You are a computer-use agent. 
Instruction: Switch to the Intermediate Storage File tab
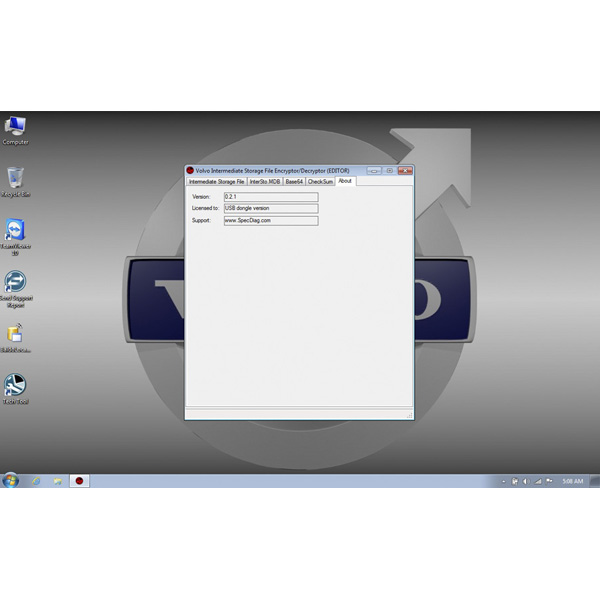pos(216,182)
